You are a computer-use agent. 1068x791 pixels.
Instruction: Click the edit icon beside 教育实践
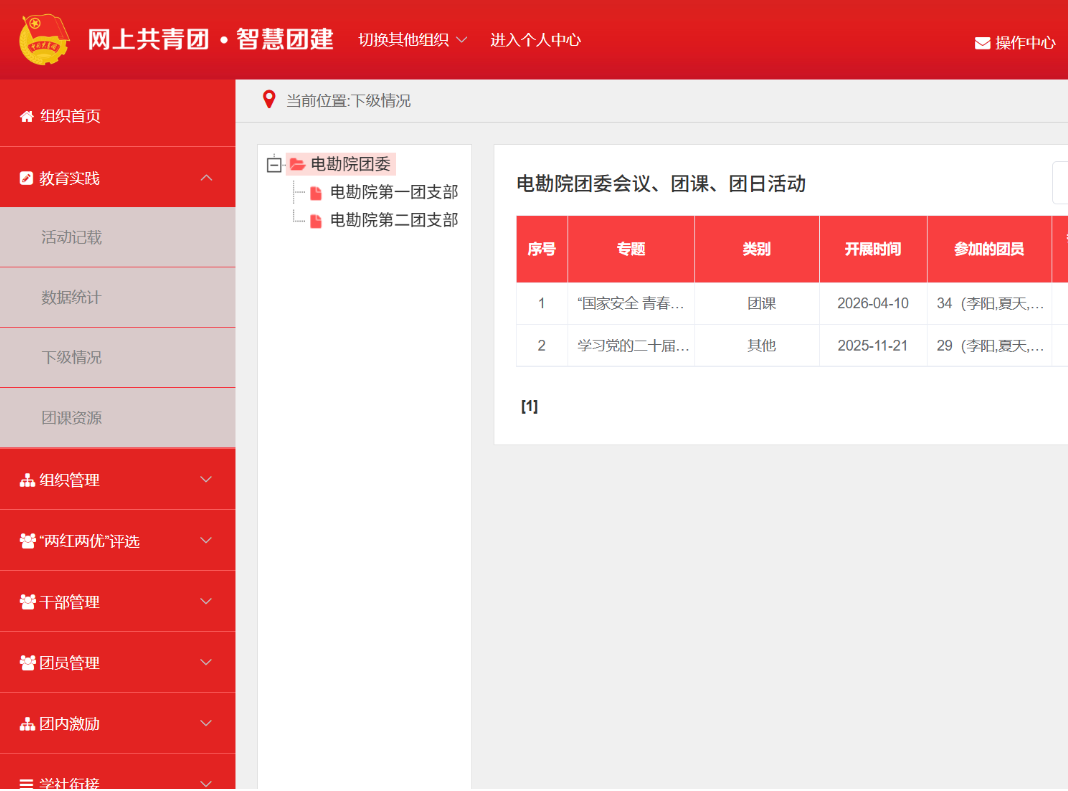click(27, 178)
